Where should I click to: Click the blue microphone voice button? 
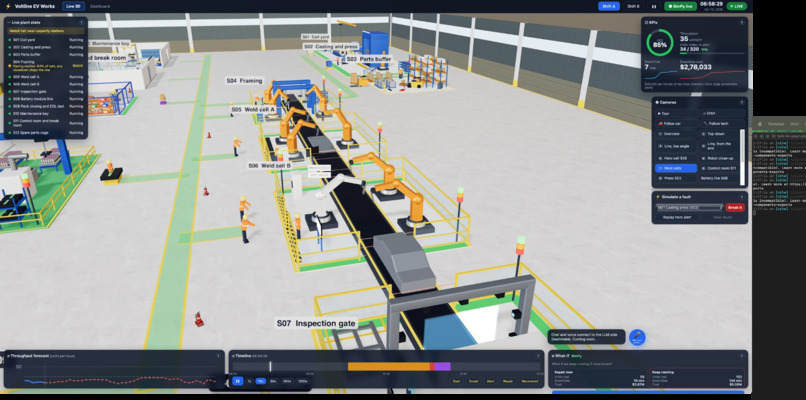click(x=637, y=337)
